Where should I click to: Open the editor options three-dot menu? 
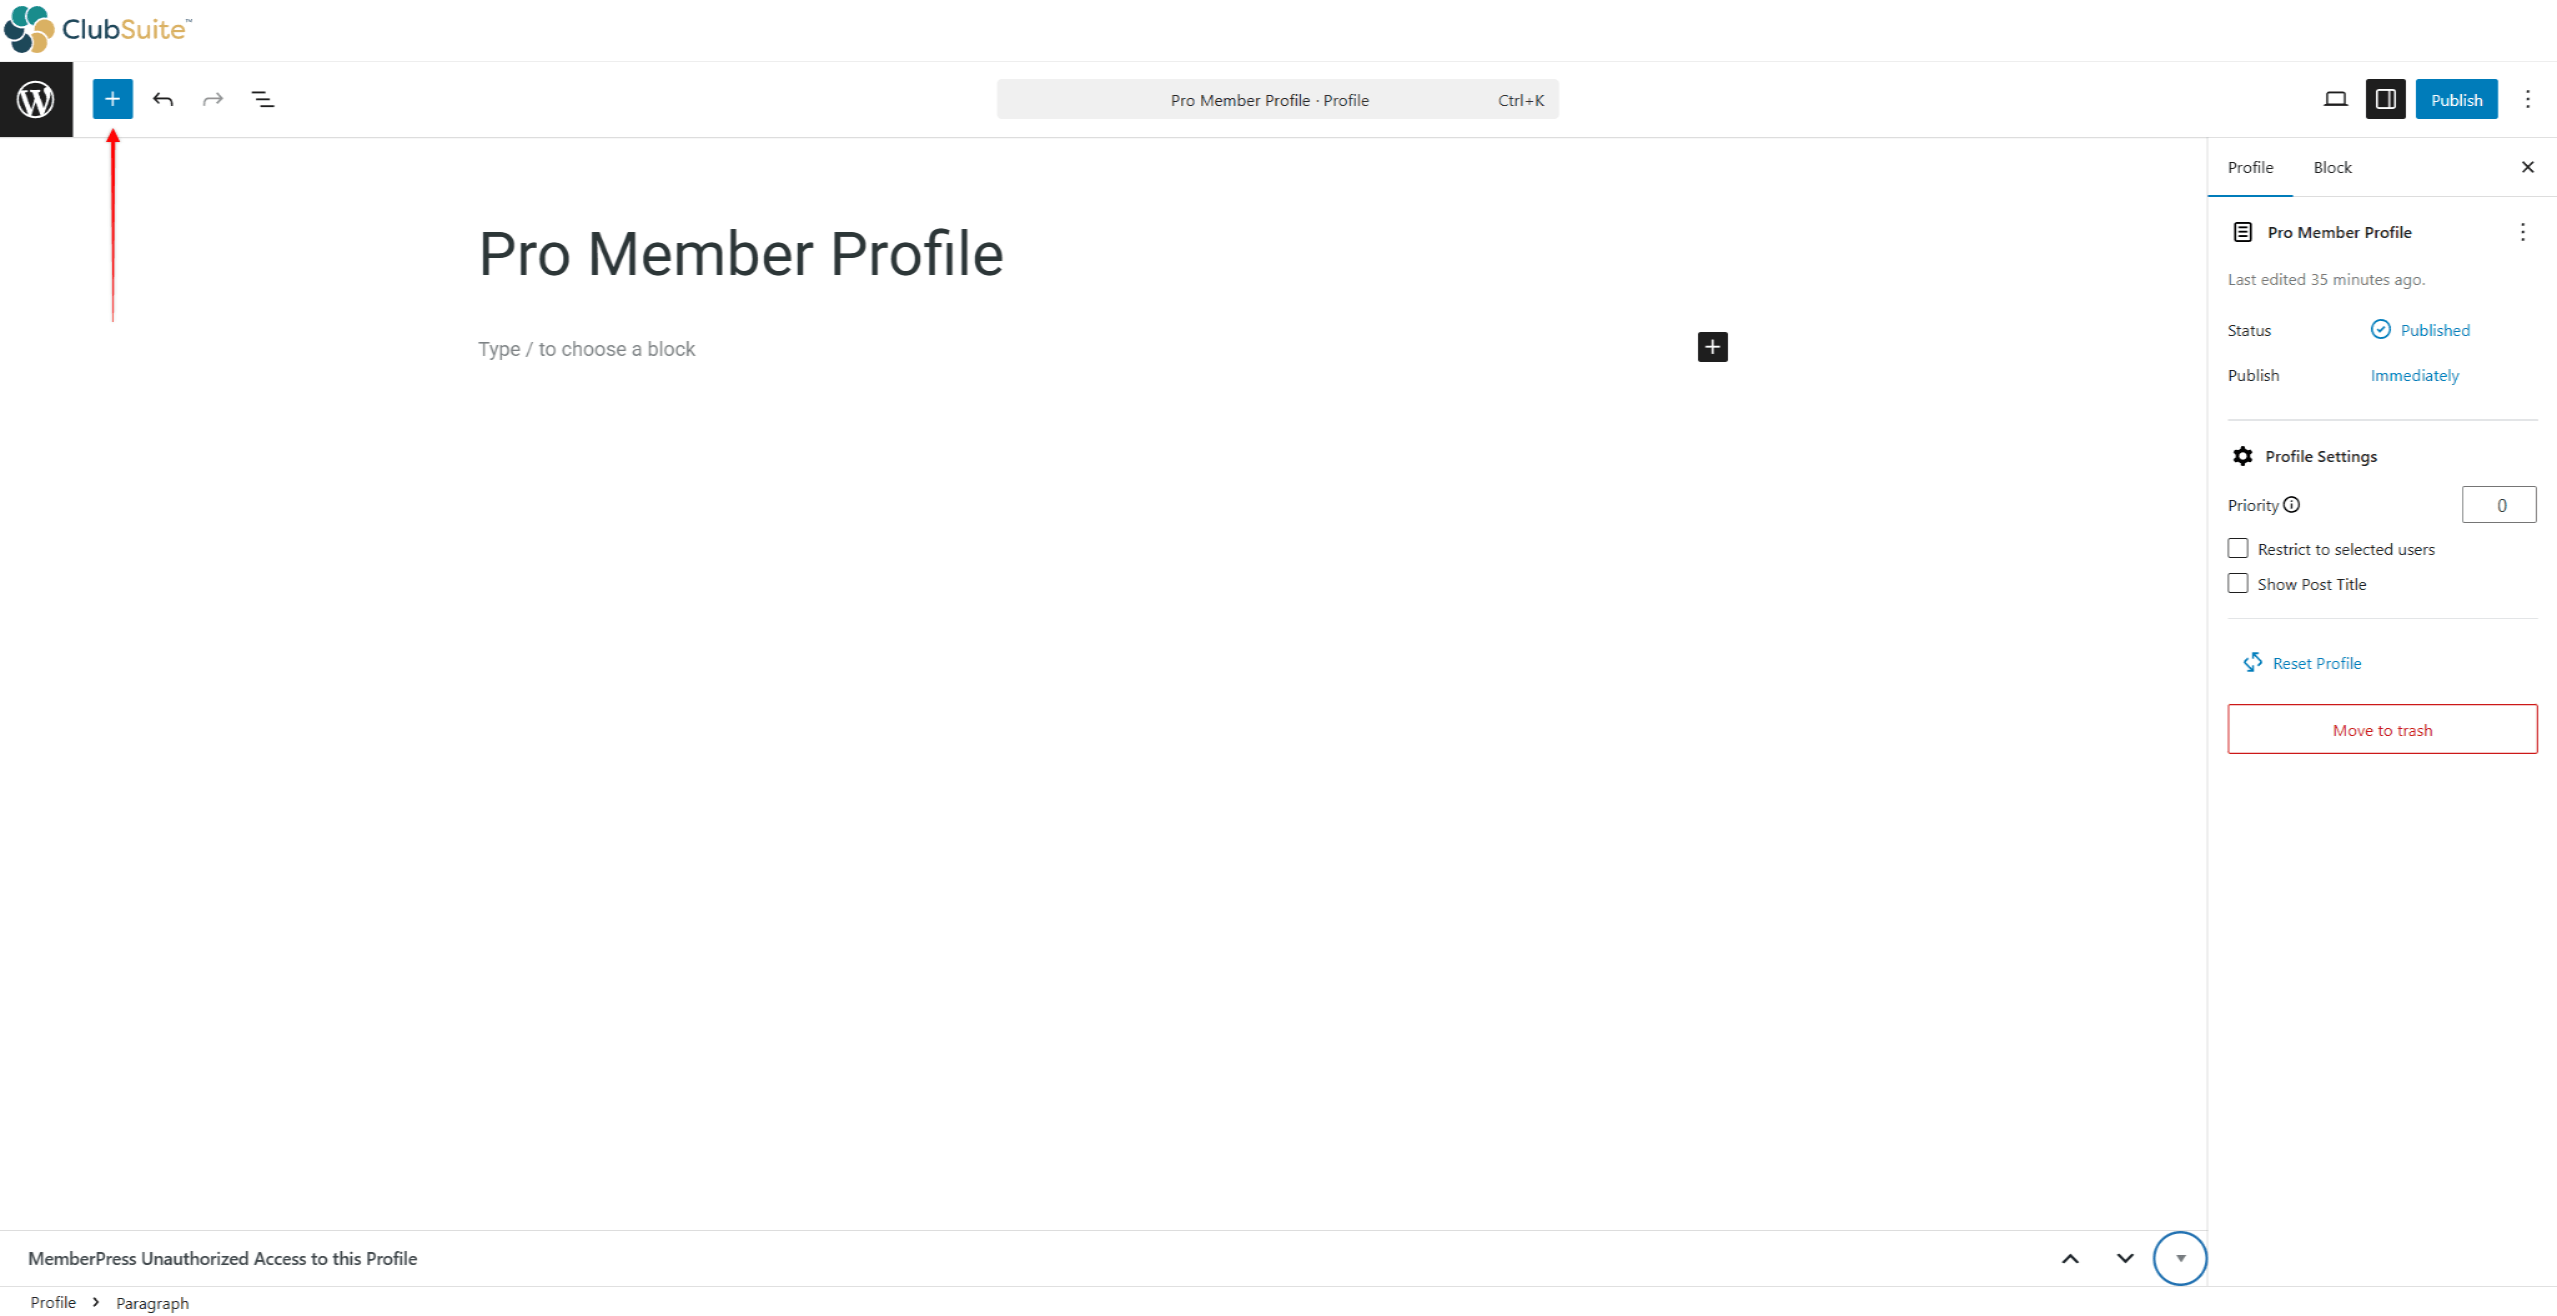point(2528,99)
